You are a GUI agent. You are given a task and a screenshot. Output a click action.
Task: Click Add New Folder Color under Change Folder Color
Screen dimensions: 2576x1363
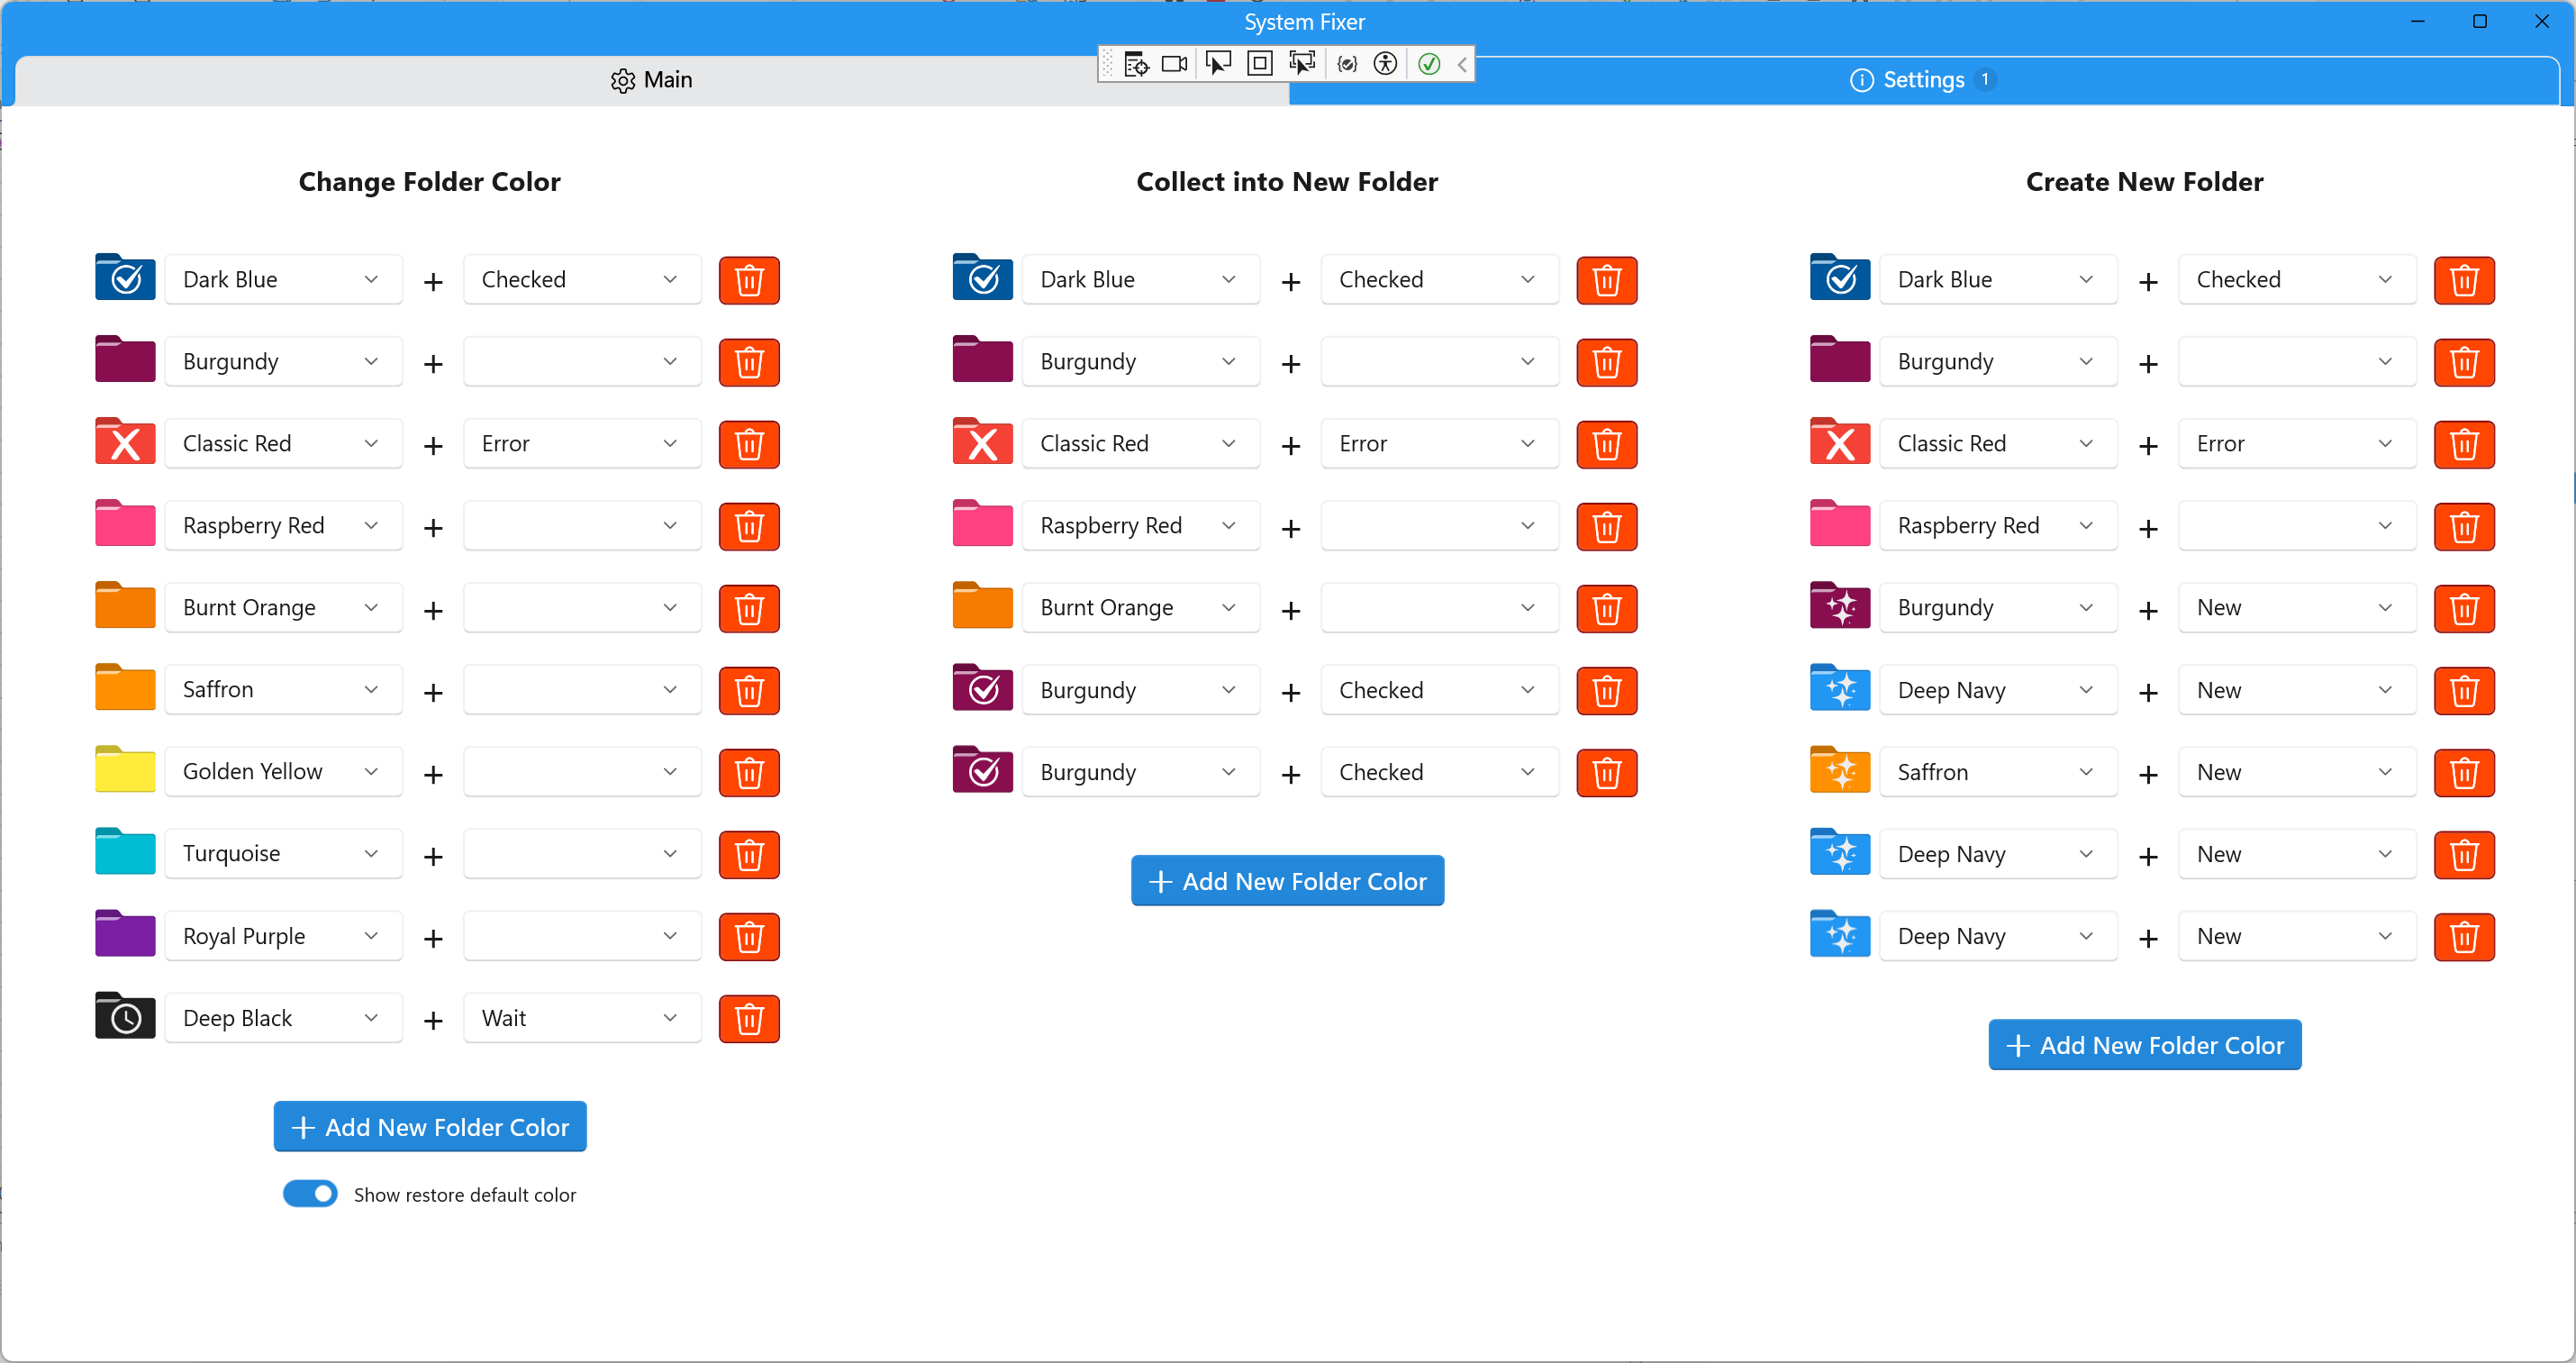click(429, 1126)
